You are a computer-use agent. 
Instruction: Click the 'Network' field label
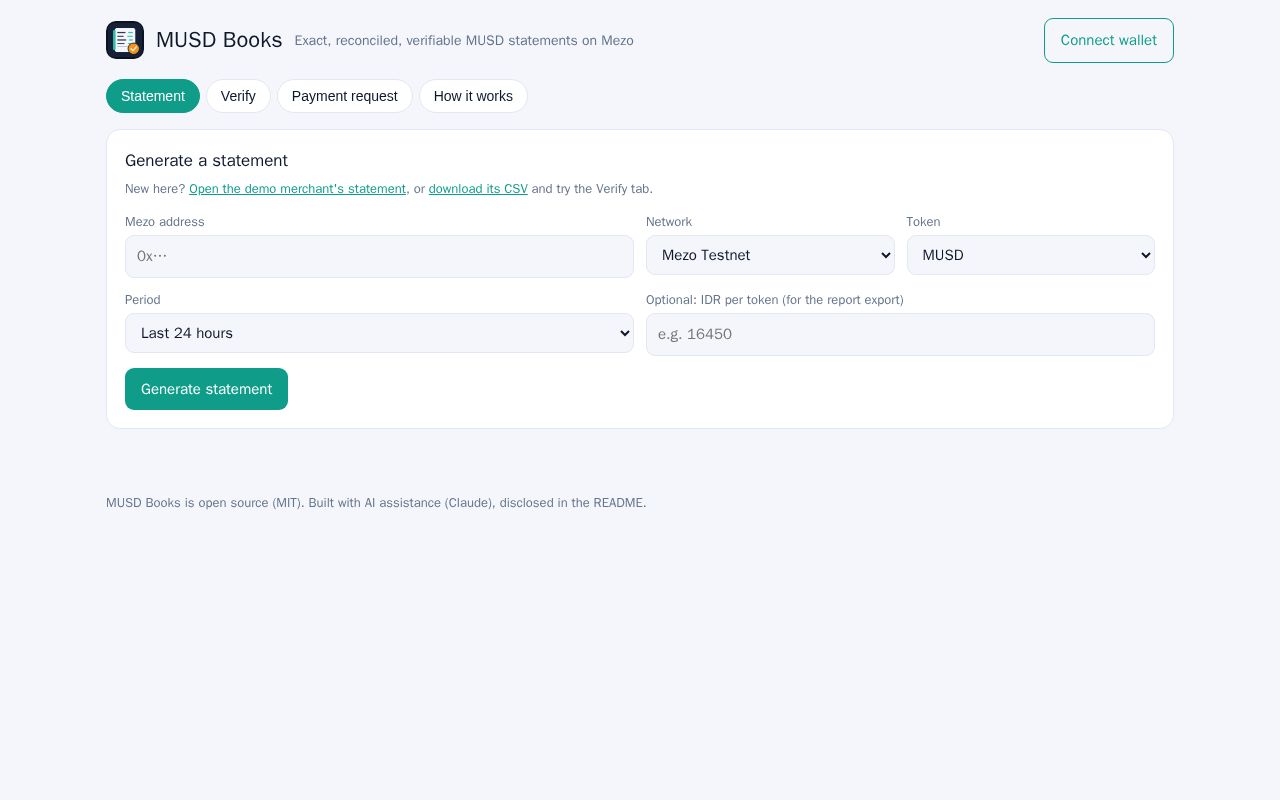(669, 222)
